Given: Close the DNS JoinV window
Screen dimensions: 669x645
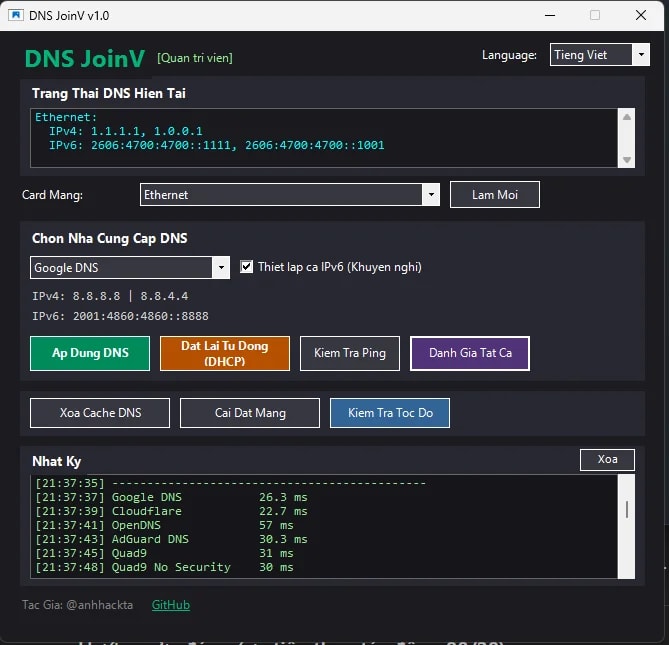Looking at the screenshot, I should coord(640,15).
